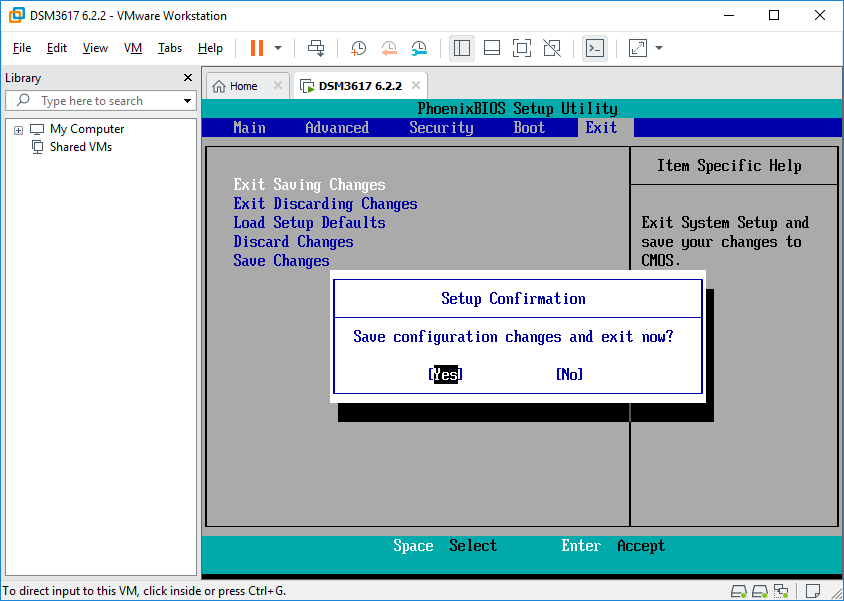This screenshot has width=844, height=601.
Task: Click the second disk device status icon
Action: point(759,591)
